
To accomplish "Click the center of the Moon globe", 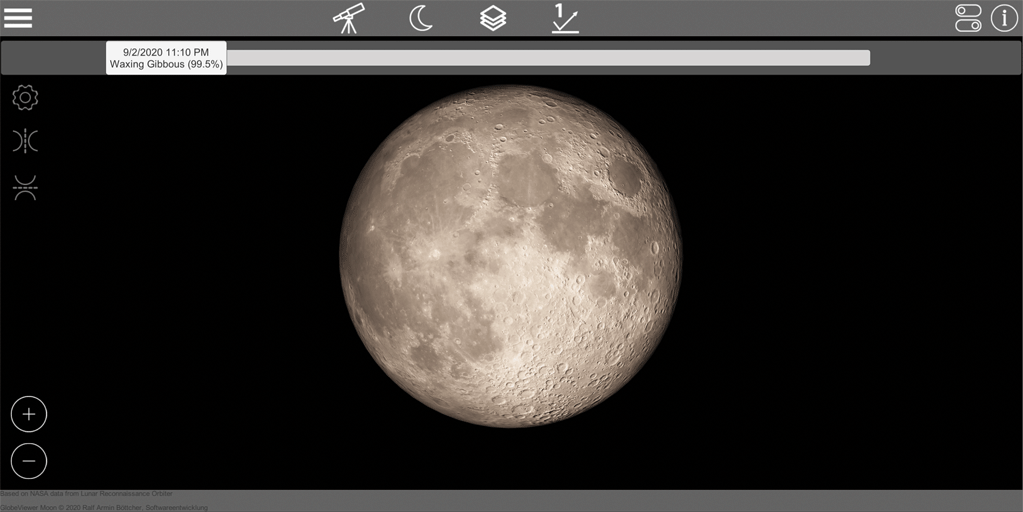I will pos(511,256).
